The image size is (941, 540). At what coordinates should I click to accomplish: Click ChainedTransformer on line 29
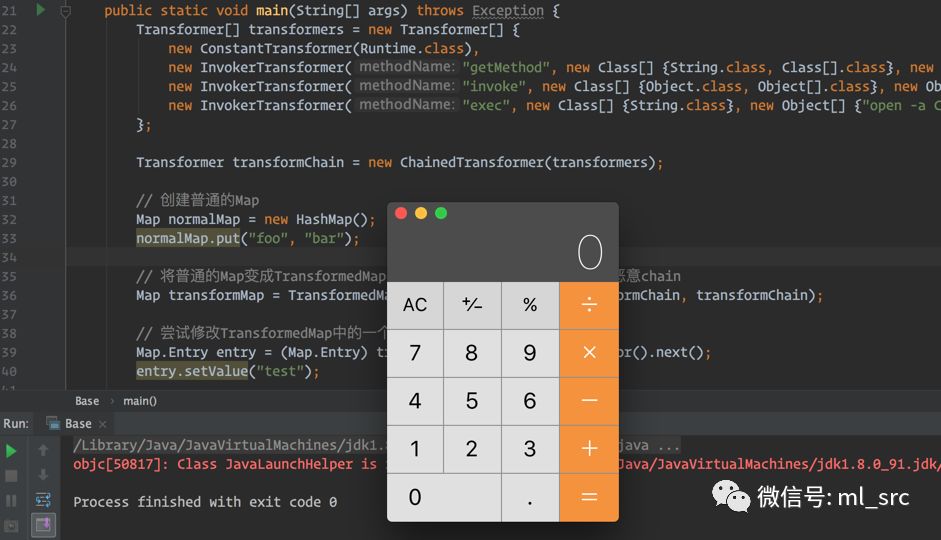coord(472,163)
